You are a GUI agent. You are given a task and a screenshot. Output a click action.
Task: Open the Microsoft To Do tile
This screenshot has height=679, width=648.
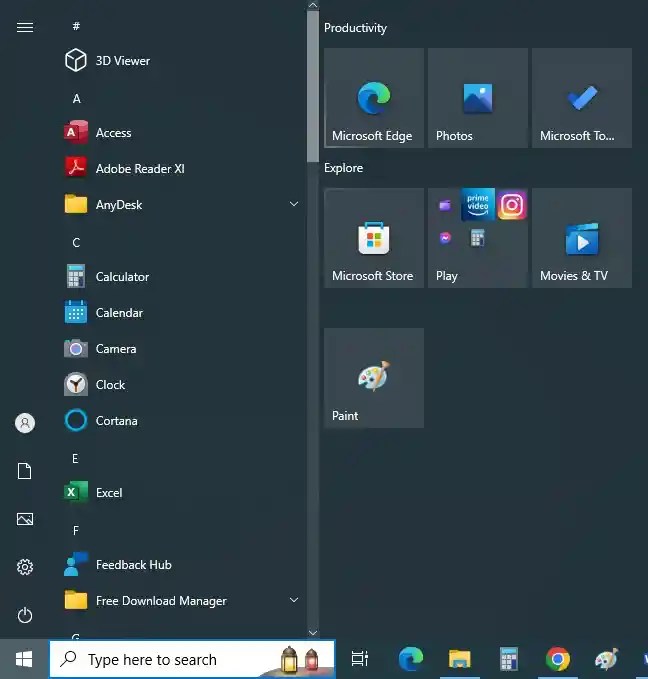point(582,98)
